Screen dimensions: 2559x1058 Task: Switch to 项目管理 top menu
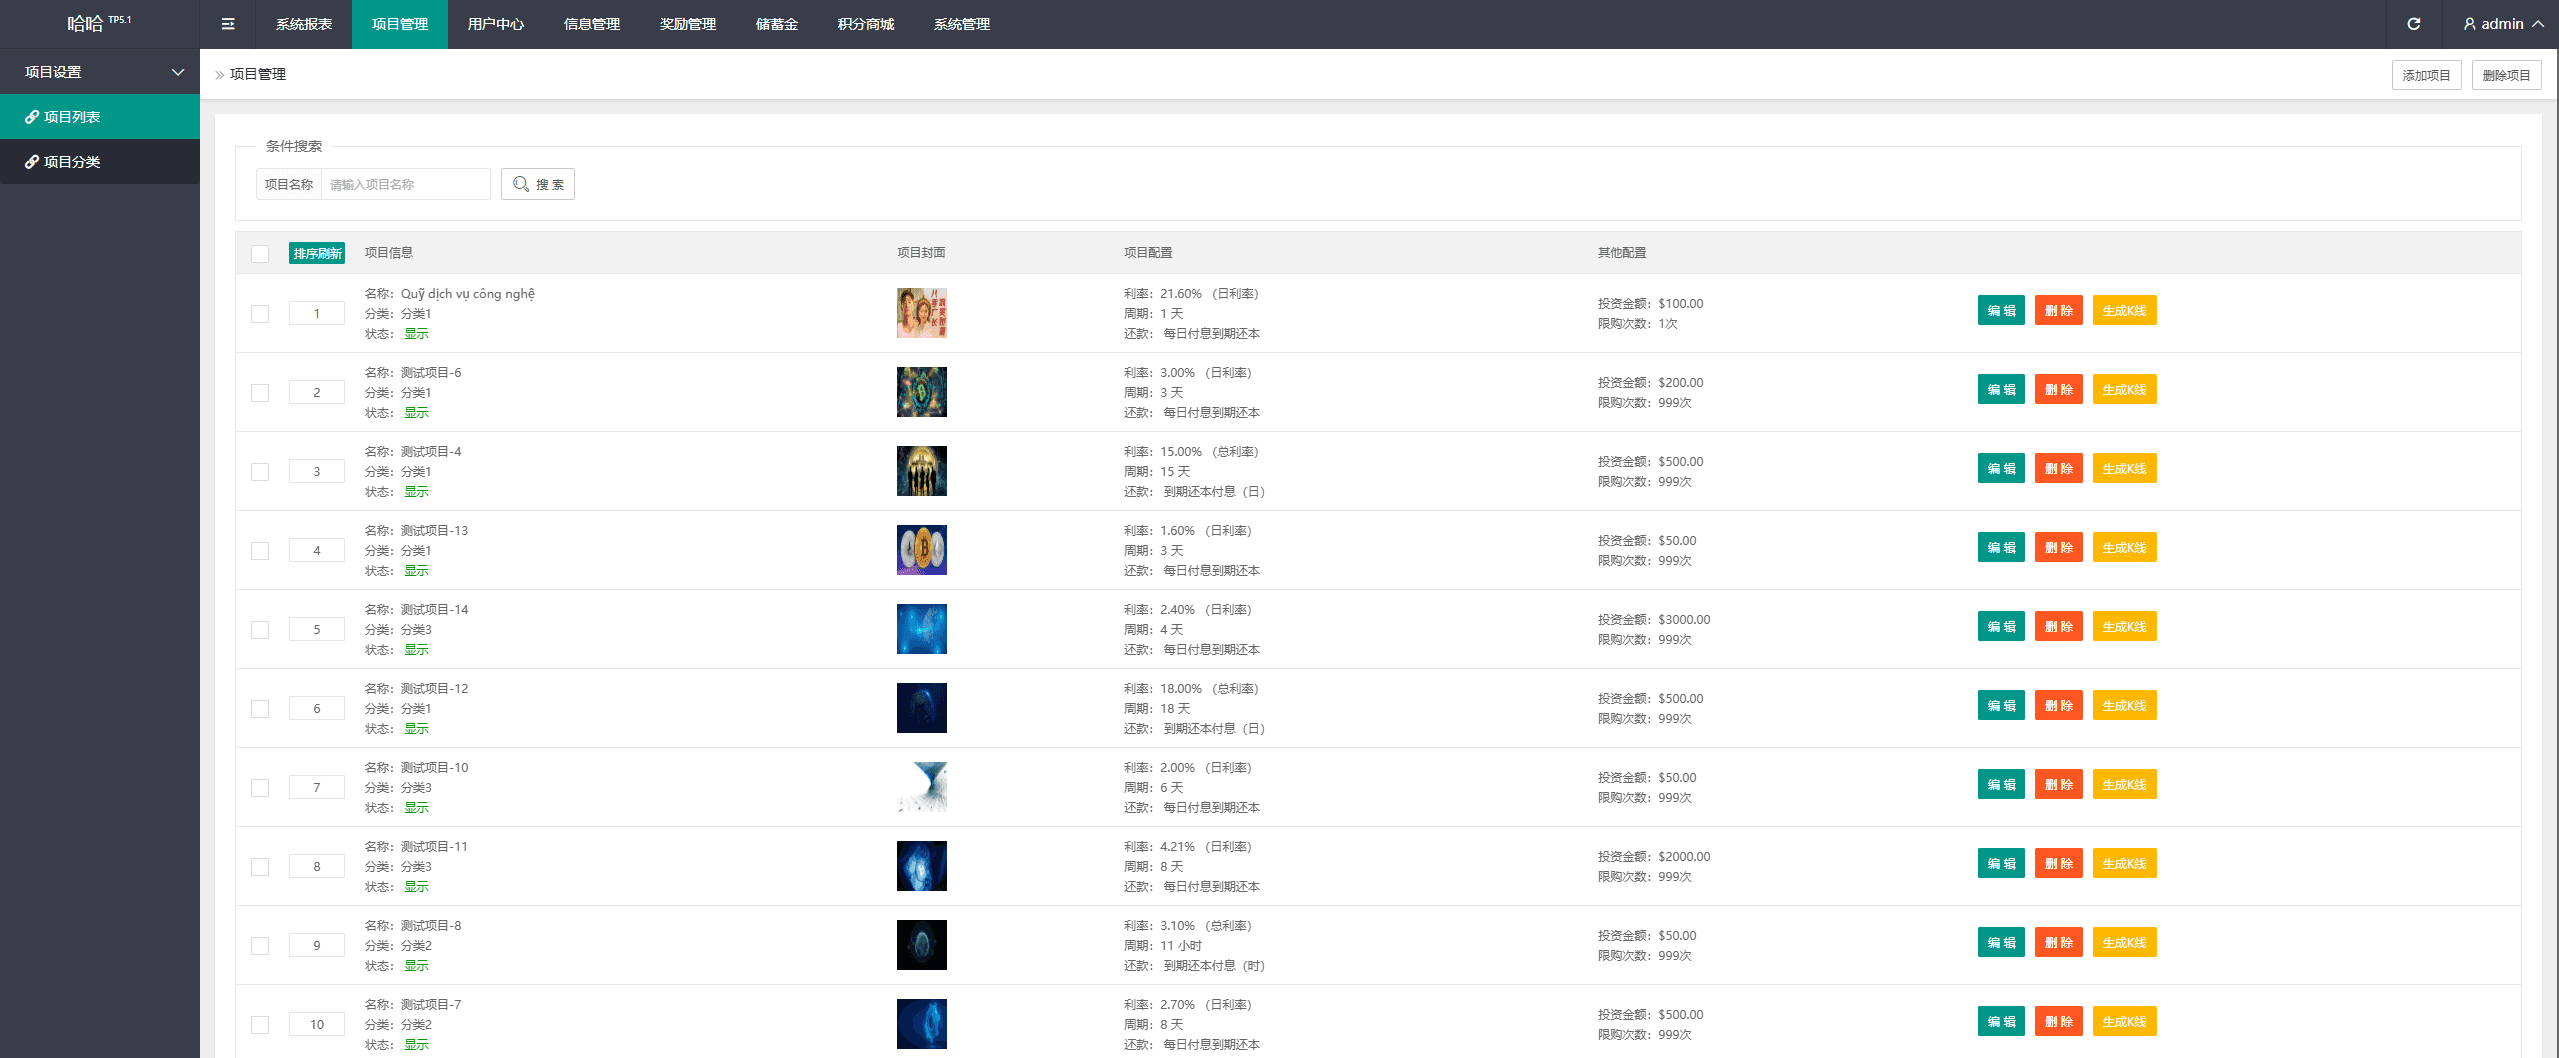pos(400,24)
